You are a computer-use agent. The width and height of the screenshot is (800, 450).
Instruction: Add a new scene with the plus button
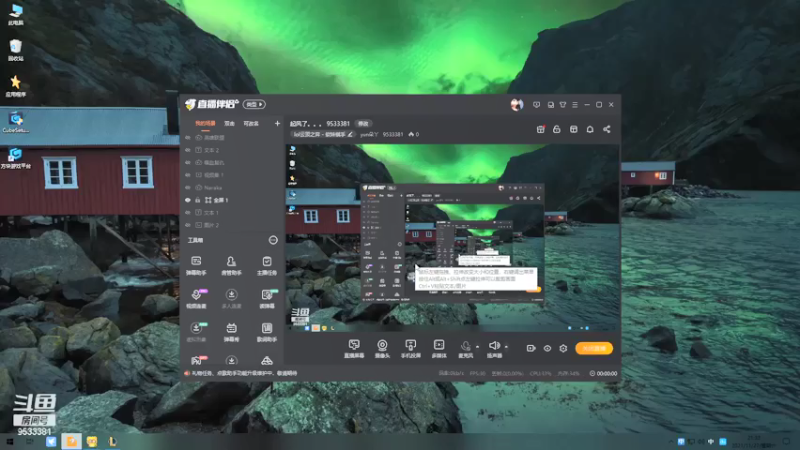(277, 123)
